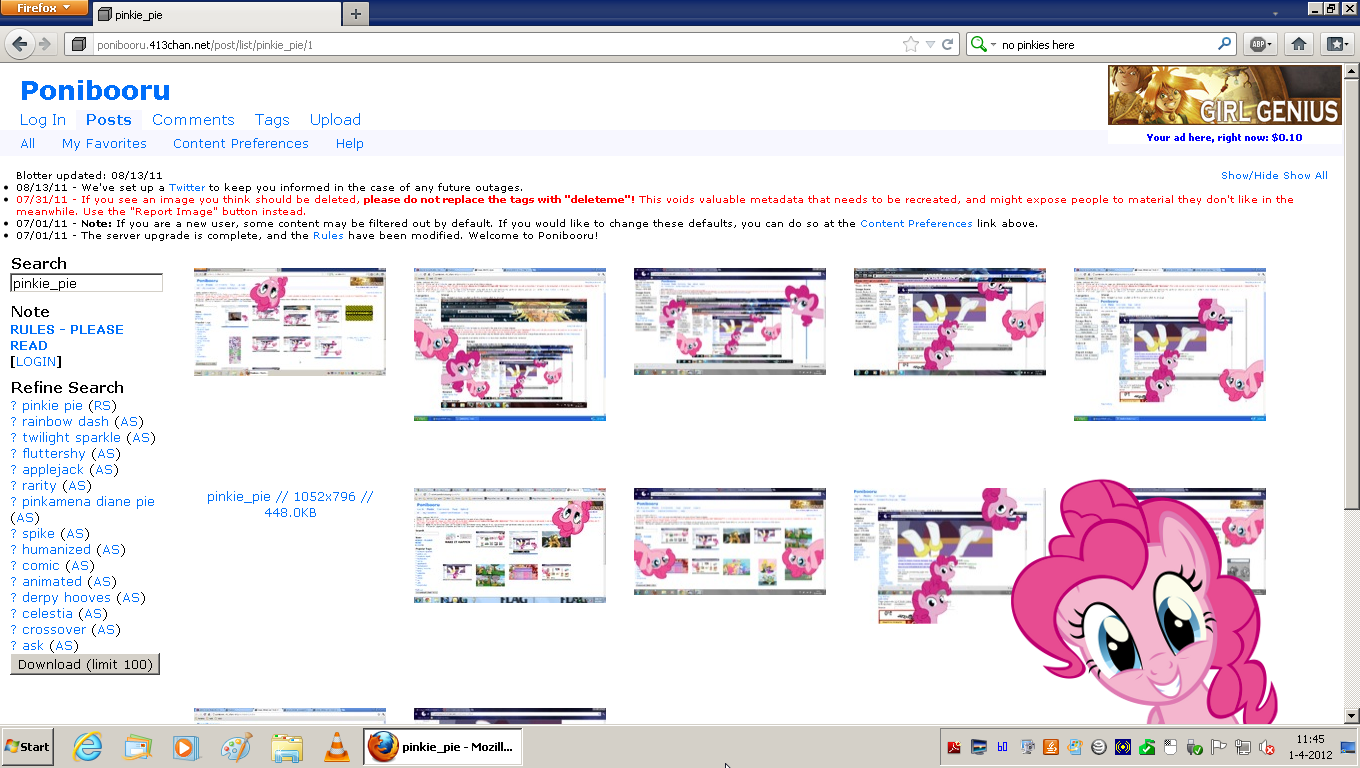Open the Log In menu item
1360x768 pixels.
pos(43,120)
